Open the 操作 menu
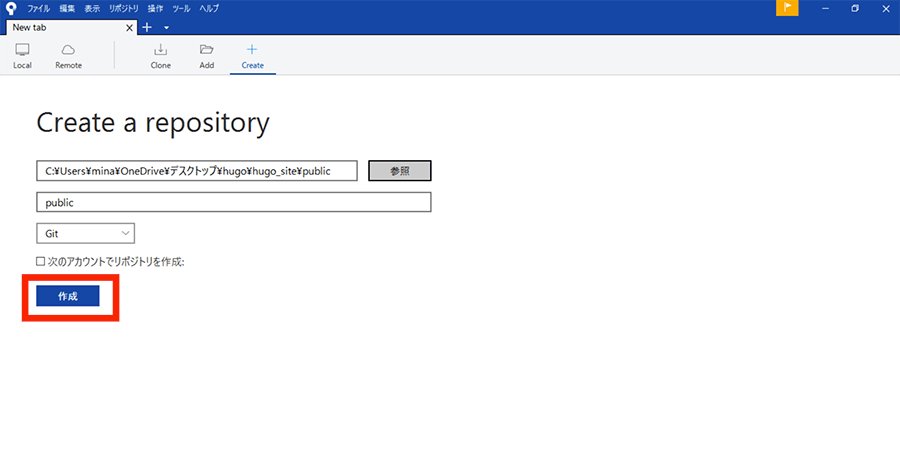900x465 pixels. click(x=156, y=9)
